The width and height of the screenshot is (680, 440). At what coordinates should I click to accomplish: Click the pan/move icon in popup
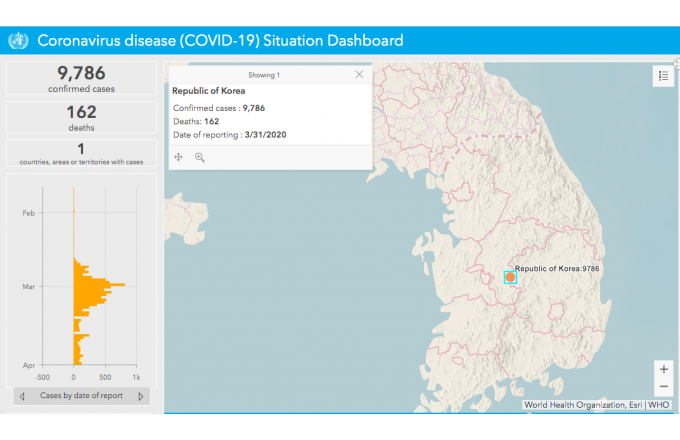(178, 157)
